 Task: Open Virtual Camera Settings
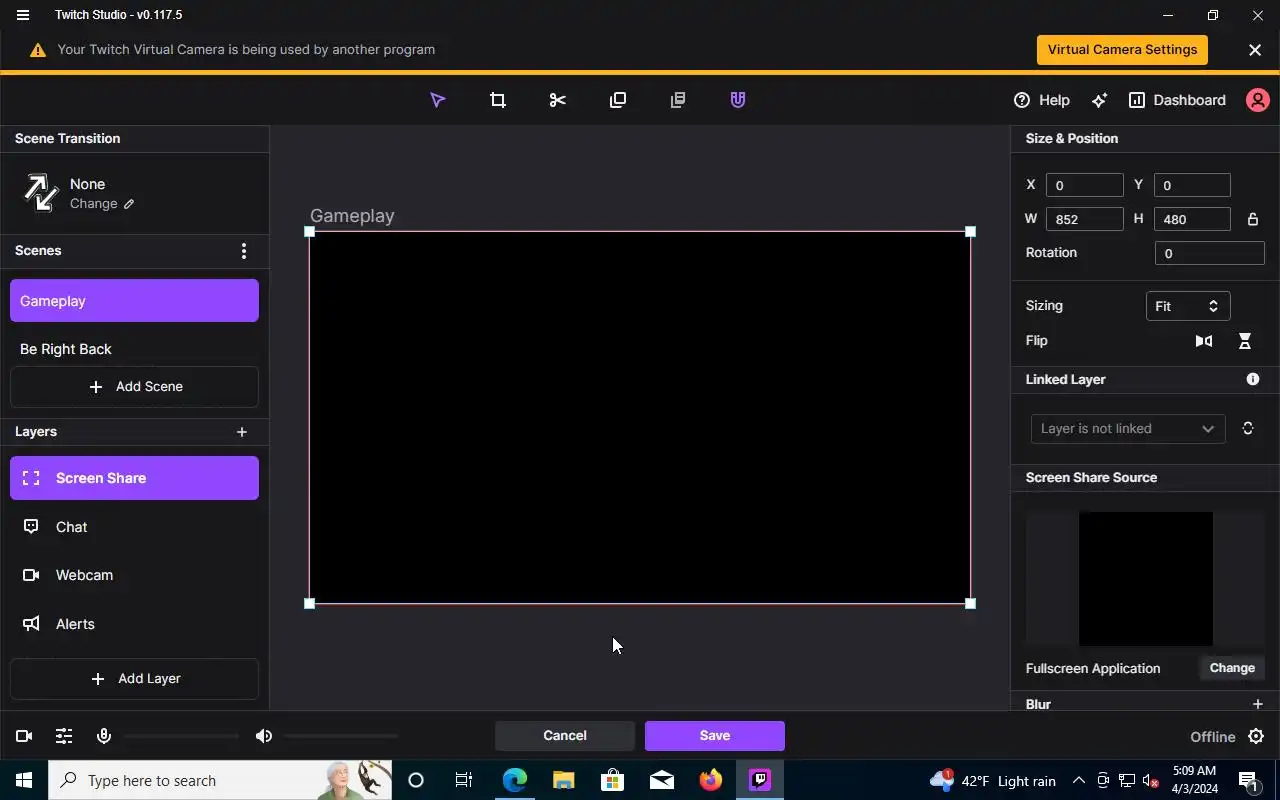(1122, 50)
